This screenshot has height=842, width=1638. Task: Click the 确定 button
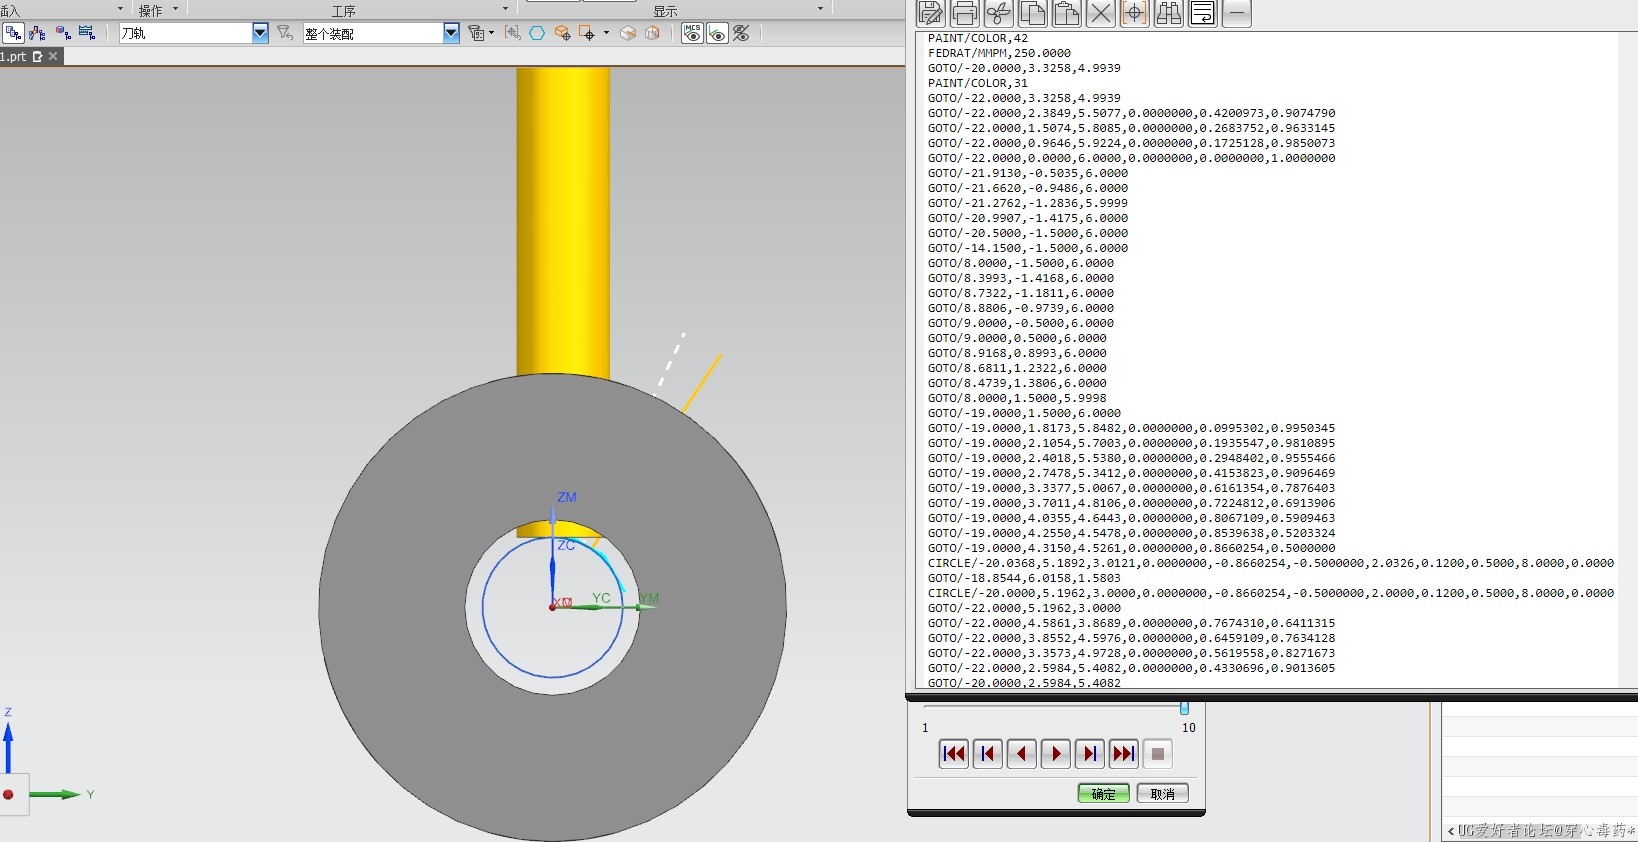pos(1103,793)
